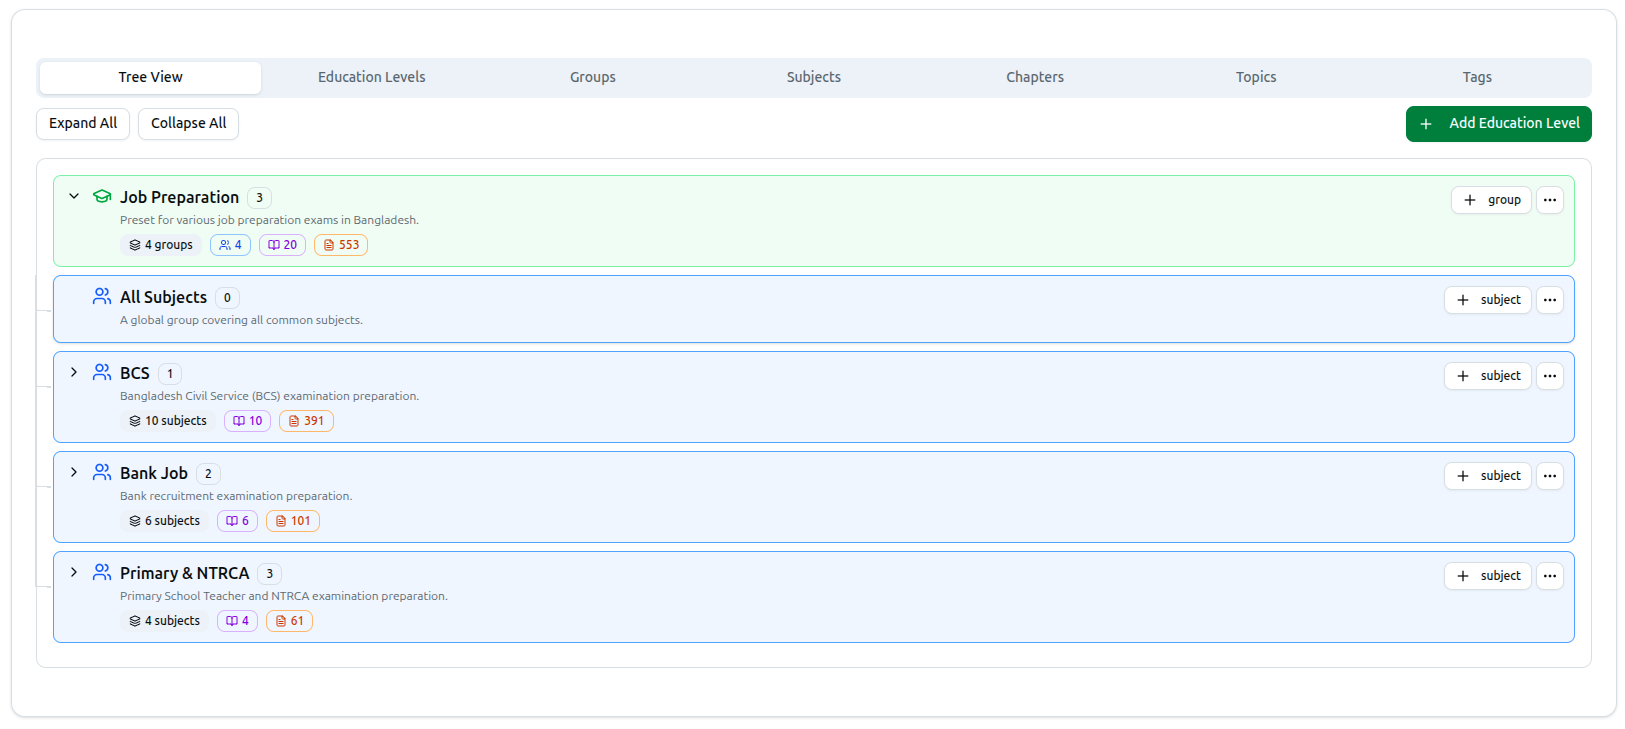Click Add Education Level button
1625x729 pixels.
[1498, 124]
